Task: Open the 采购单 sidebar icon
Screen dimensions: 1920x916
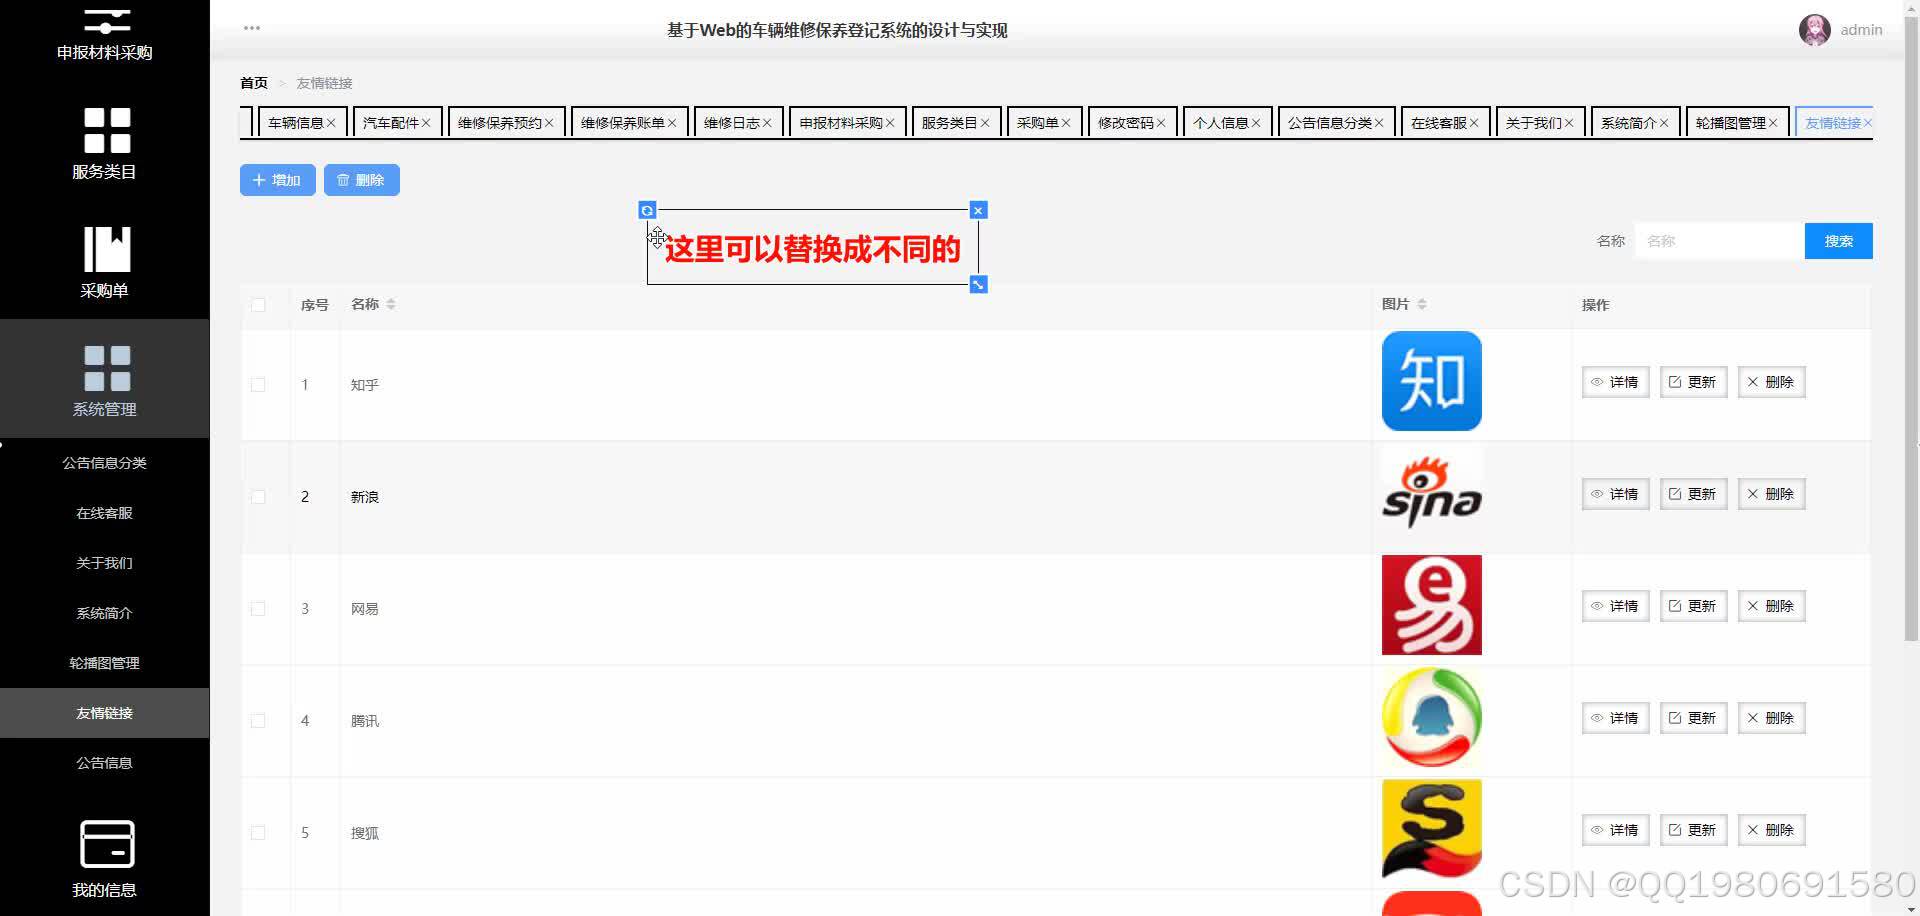Action: click(x=107, y=249)
